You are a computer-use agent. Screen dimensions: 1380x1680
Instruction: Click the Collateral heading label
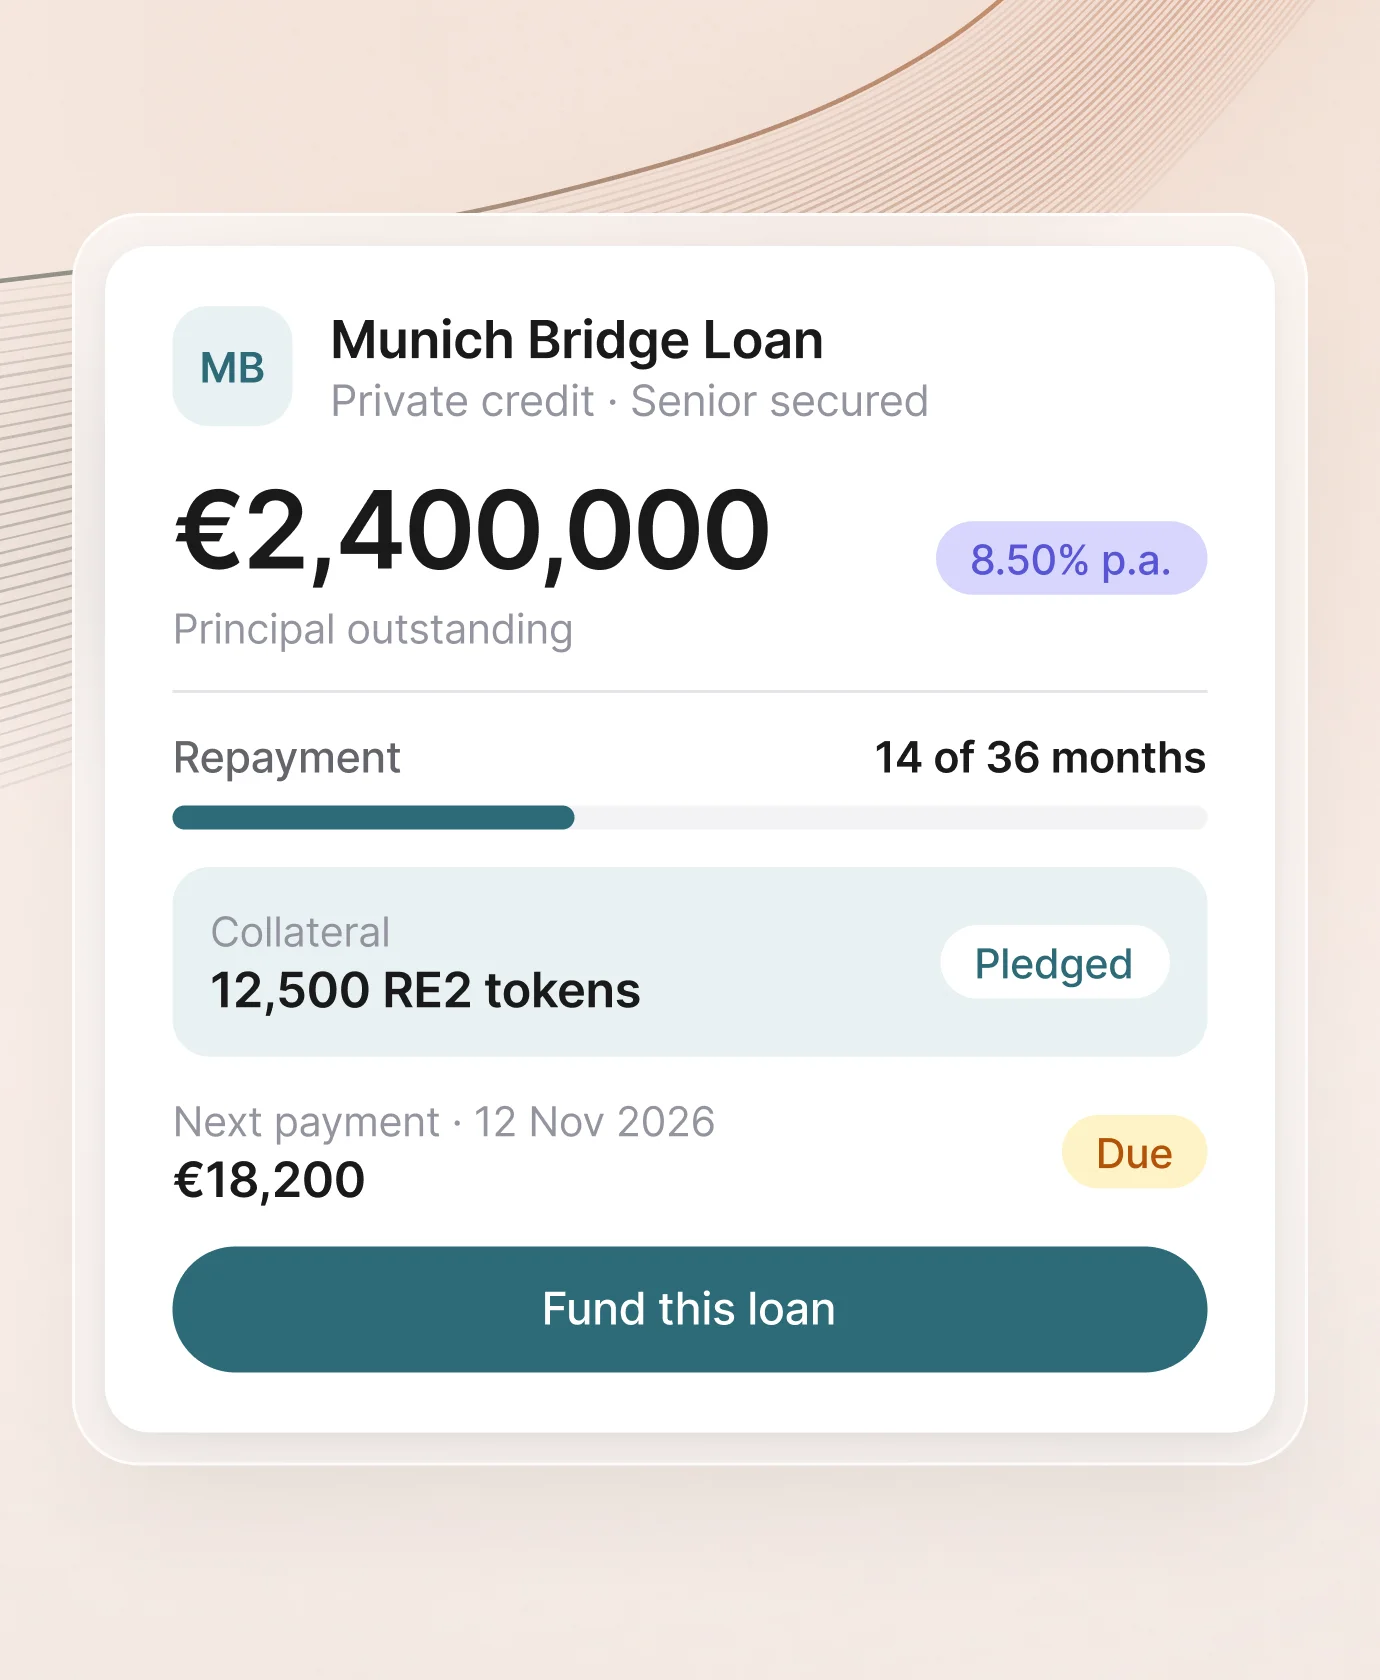pyautogui.click(x=300, y=932)
